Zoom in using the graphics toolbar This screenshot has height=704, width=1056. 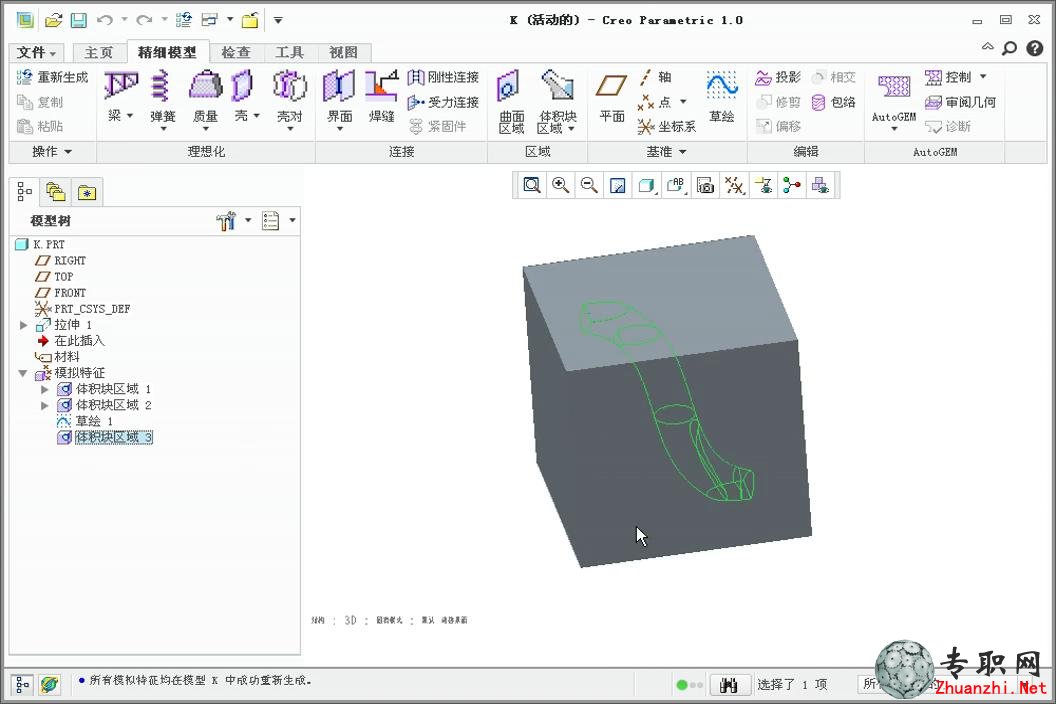point(560,185)
